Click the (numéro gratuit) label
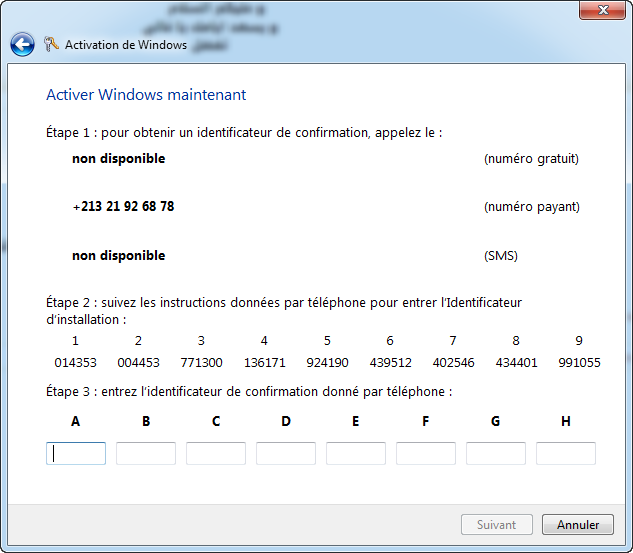The height and width of the screenshot is (553, 633). (531, 159)
